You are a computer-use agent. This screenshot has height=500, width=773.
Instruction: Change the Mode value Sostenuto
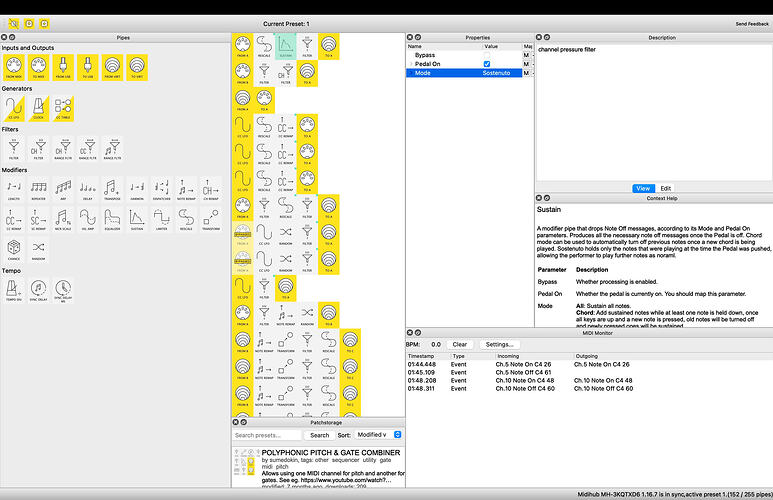[496, 73]
